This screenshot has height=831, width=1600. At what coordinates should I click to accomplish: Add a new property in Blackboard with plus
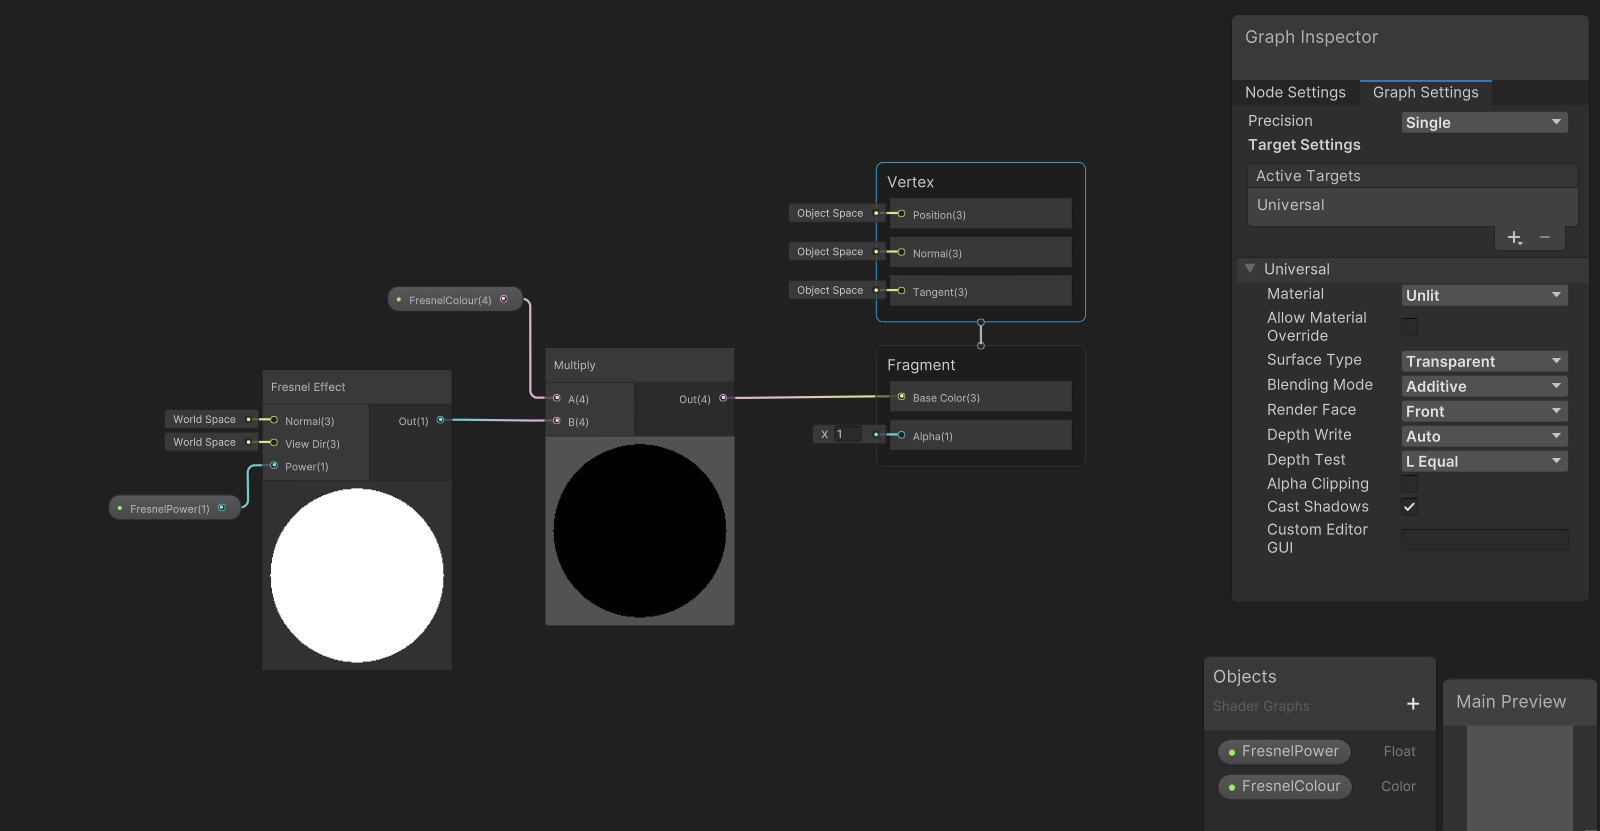pos(1413,704)
